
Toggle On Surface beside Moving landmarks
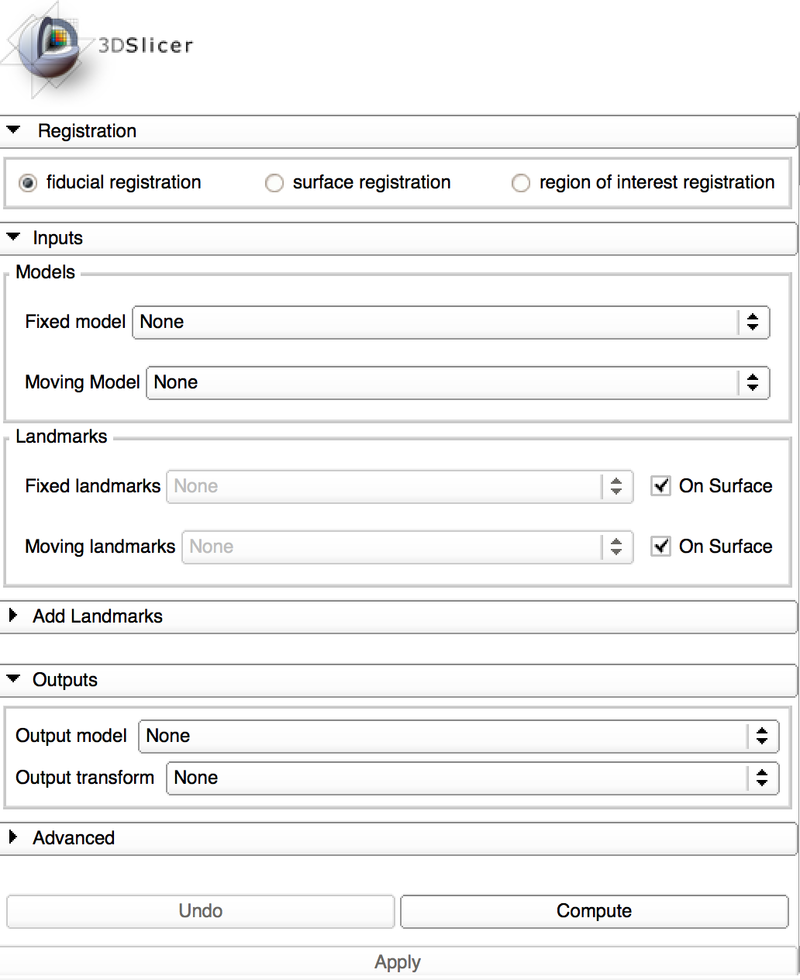(660, 547)
